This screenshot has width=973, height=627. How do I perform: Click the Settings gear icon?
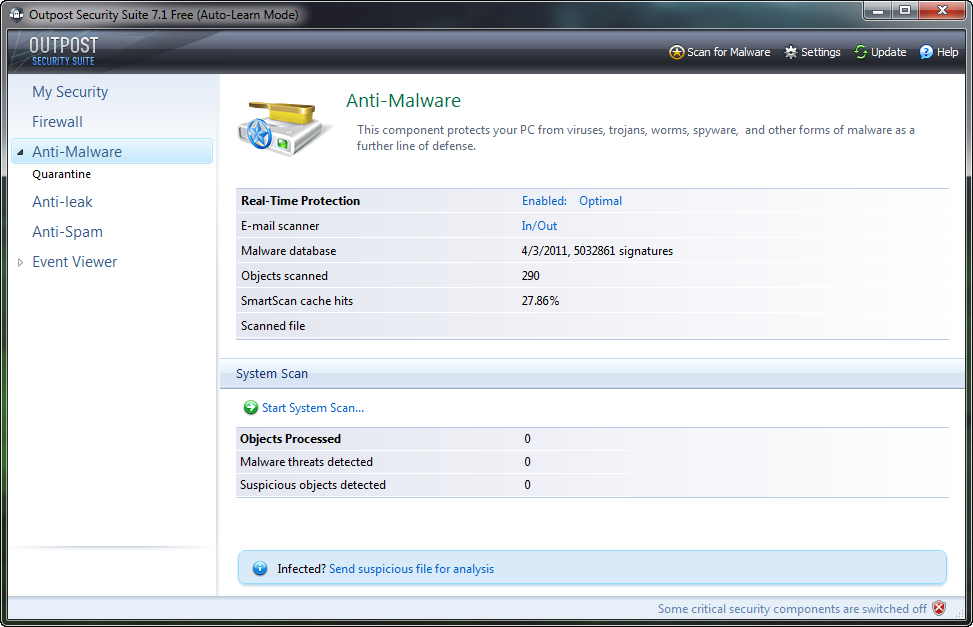point(791,52)
